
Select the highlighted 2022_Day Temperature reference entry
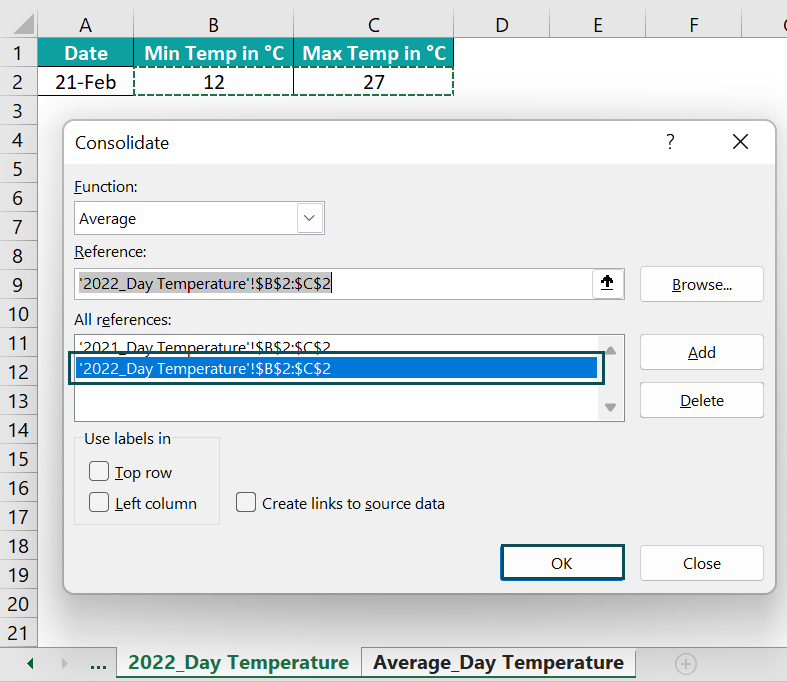[336, 368]
